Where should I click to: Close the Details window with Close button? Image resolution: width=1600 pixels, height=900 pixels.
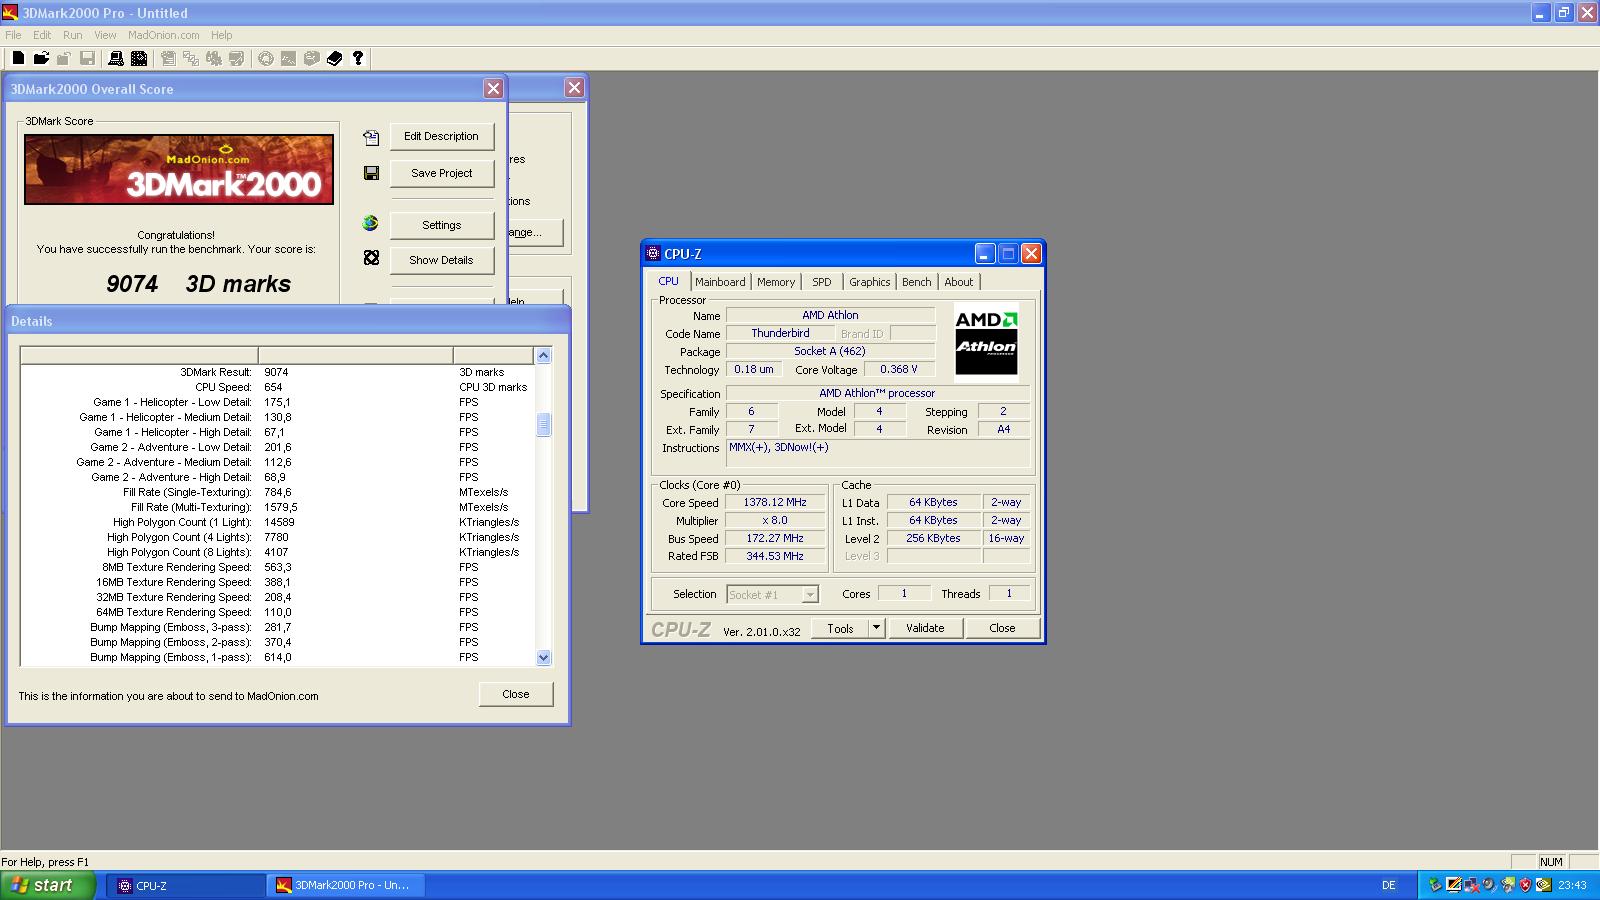(x=515, y=694)
